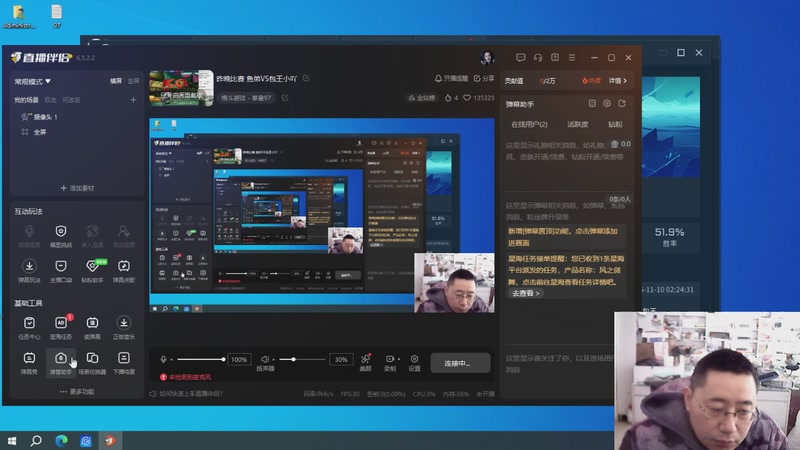
Task: Open the Windows Start menu
Action: (x=12, y=440)
